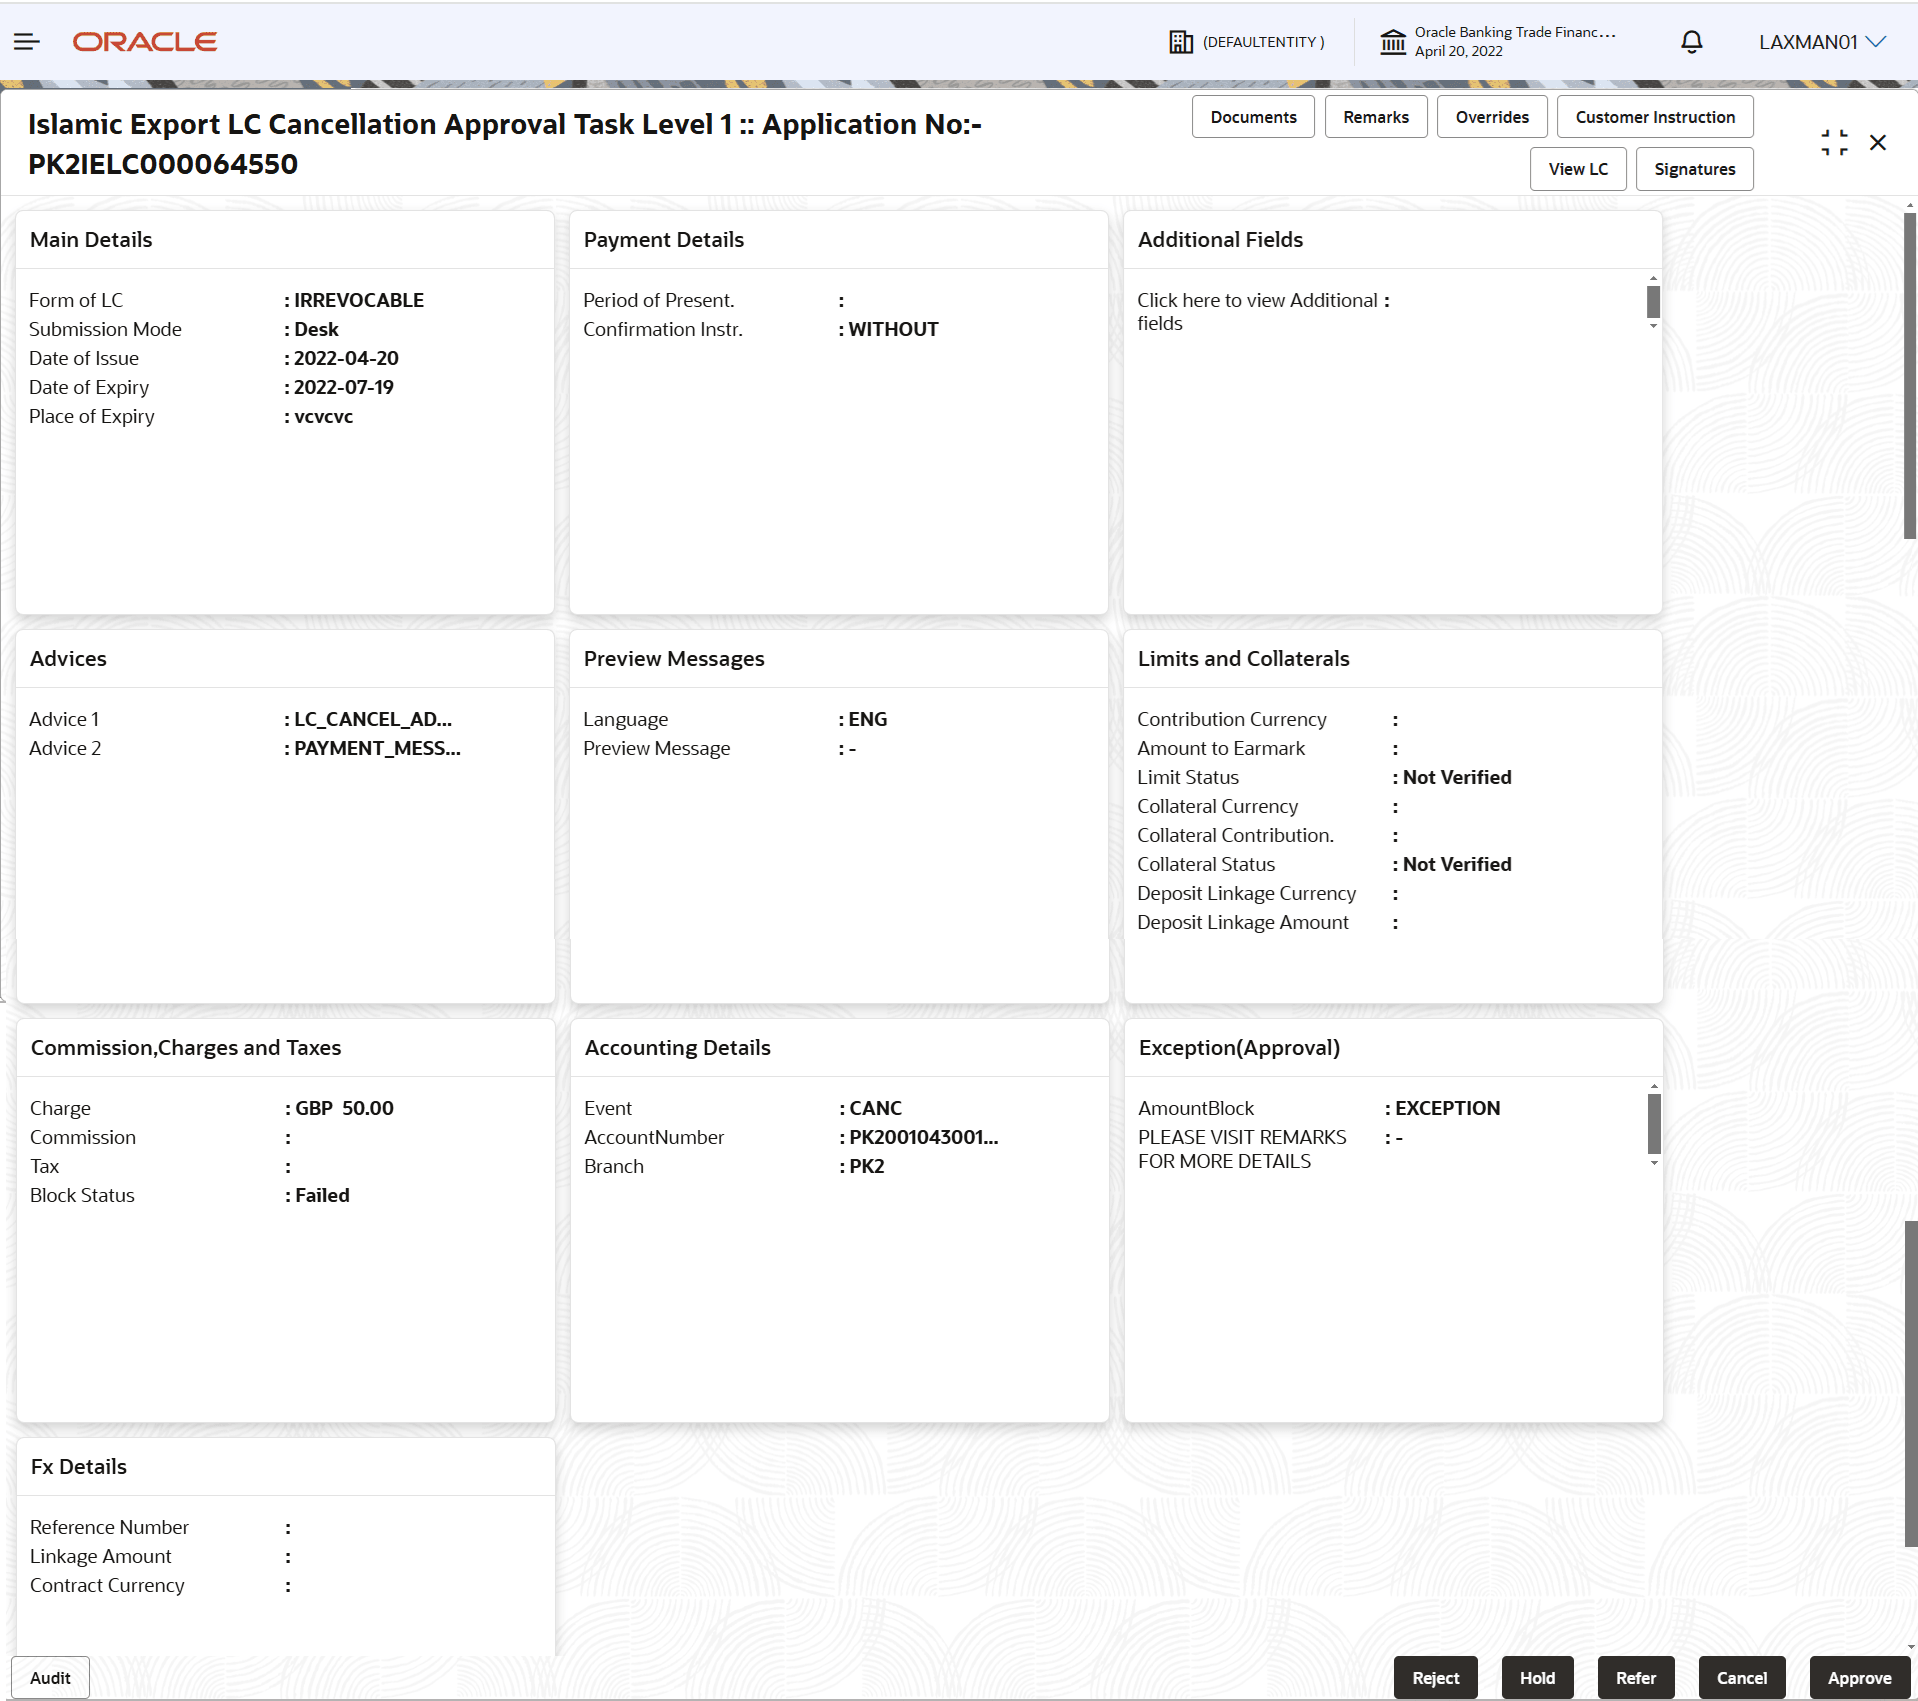Click the Oracle Banking Trade Finance bank icon
The height and width of the screenshot is (1701, 1918).
(1394, 41)
